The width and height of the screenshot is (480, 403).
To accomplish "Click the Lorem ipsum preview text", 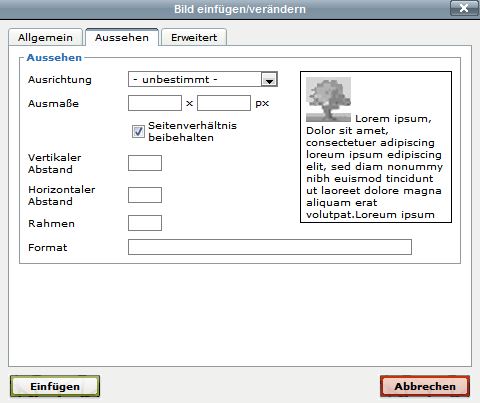I will point(374,167).
